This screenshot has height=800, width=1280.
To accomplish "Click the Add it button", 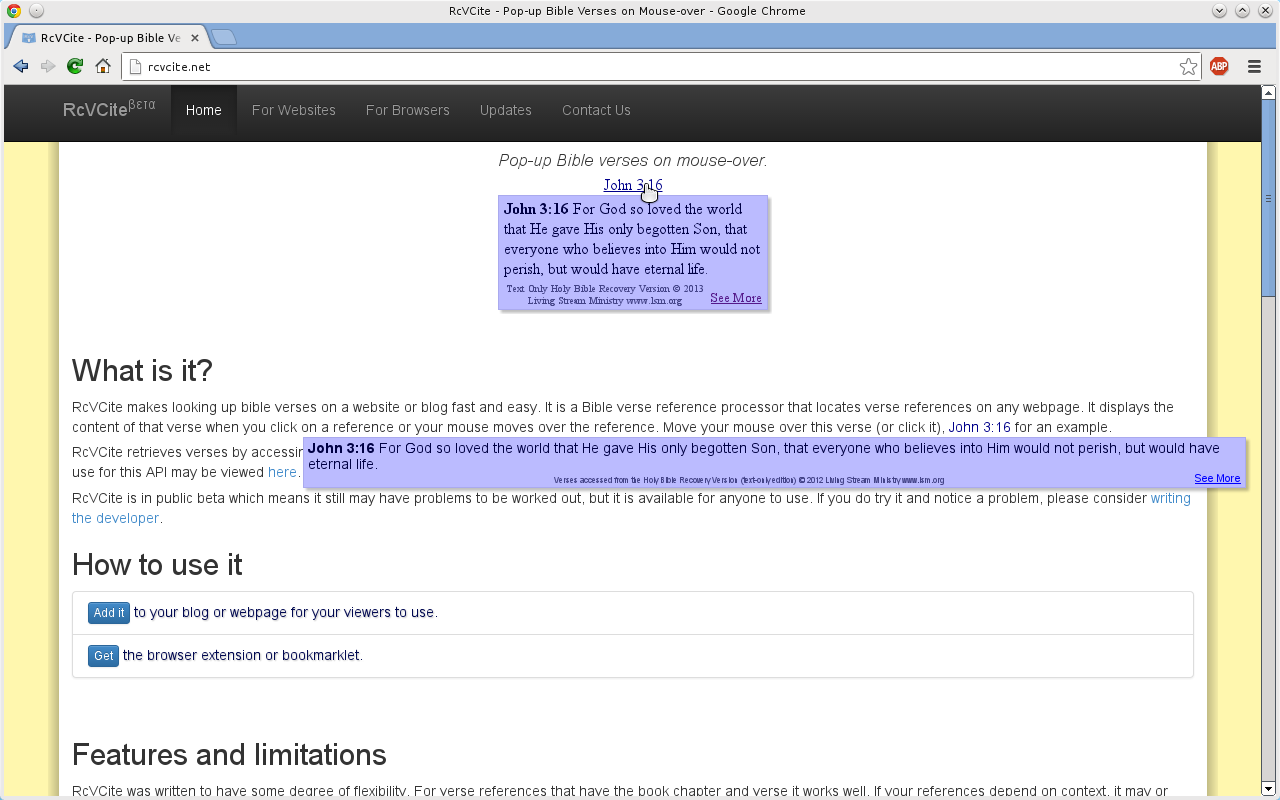I will coord(109,613).
